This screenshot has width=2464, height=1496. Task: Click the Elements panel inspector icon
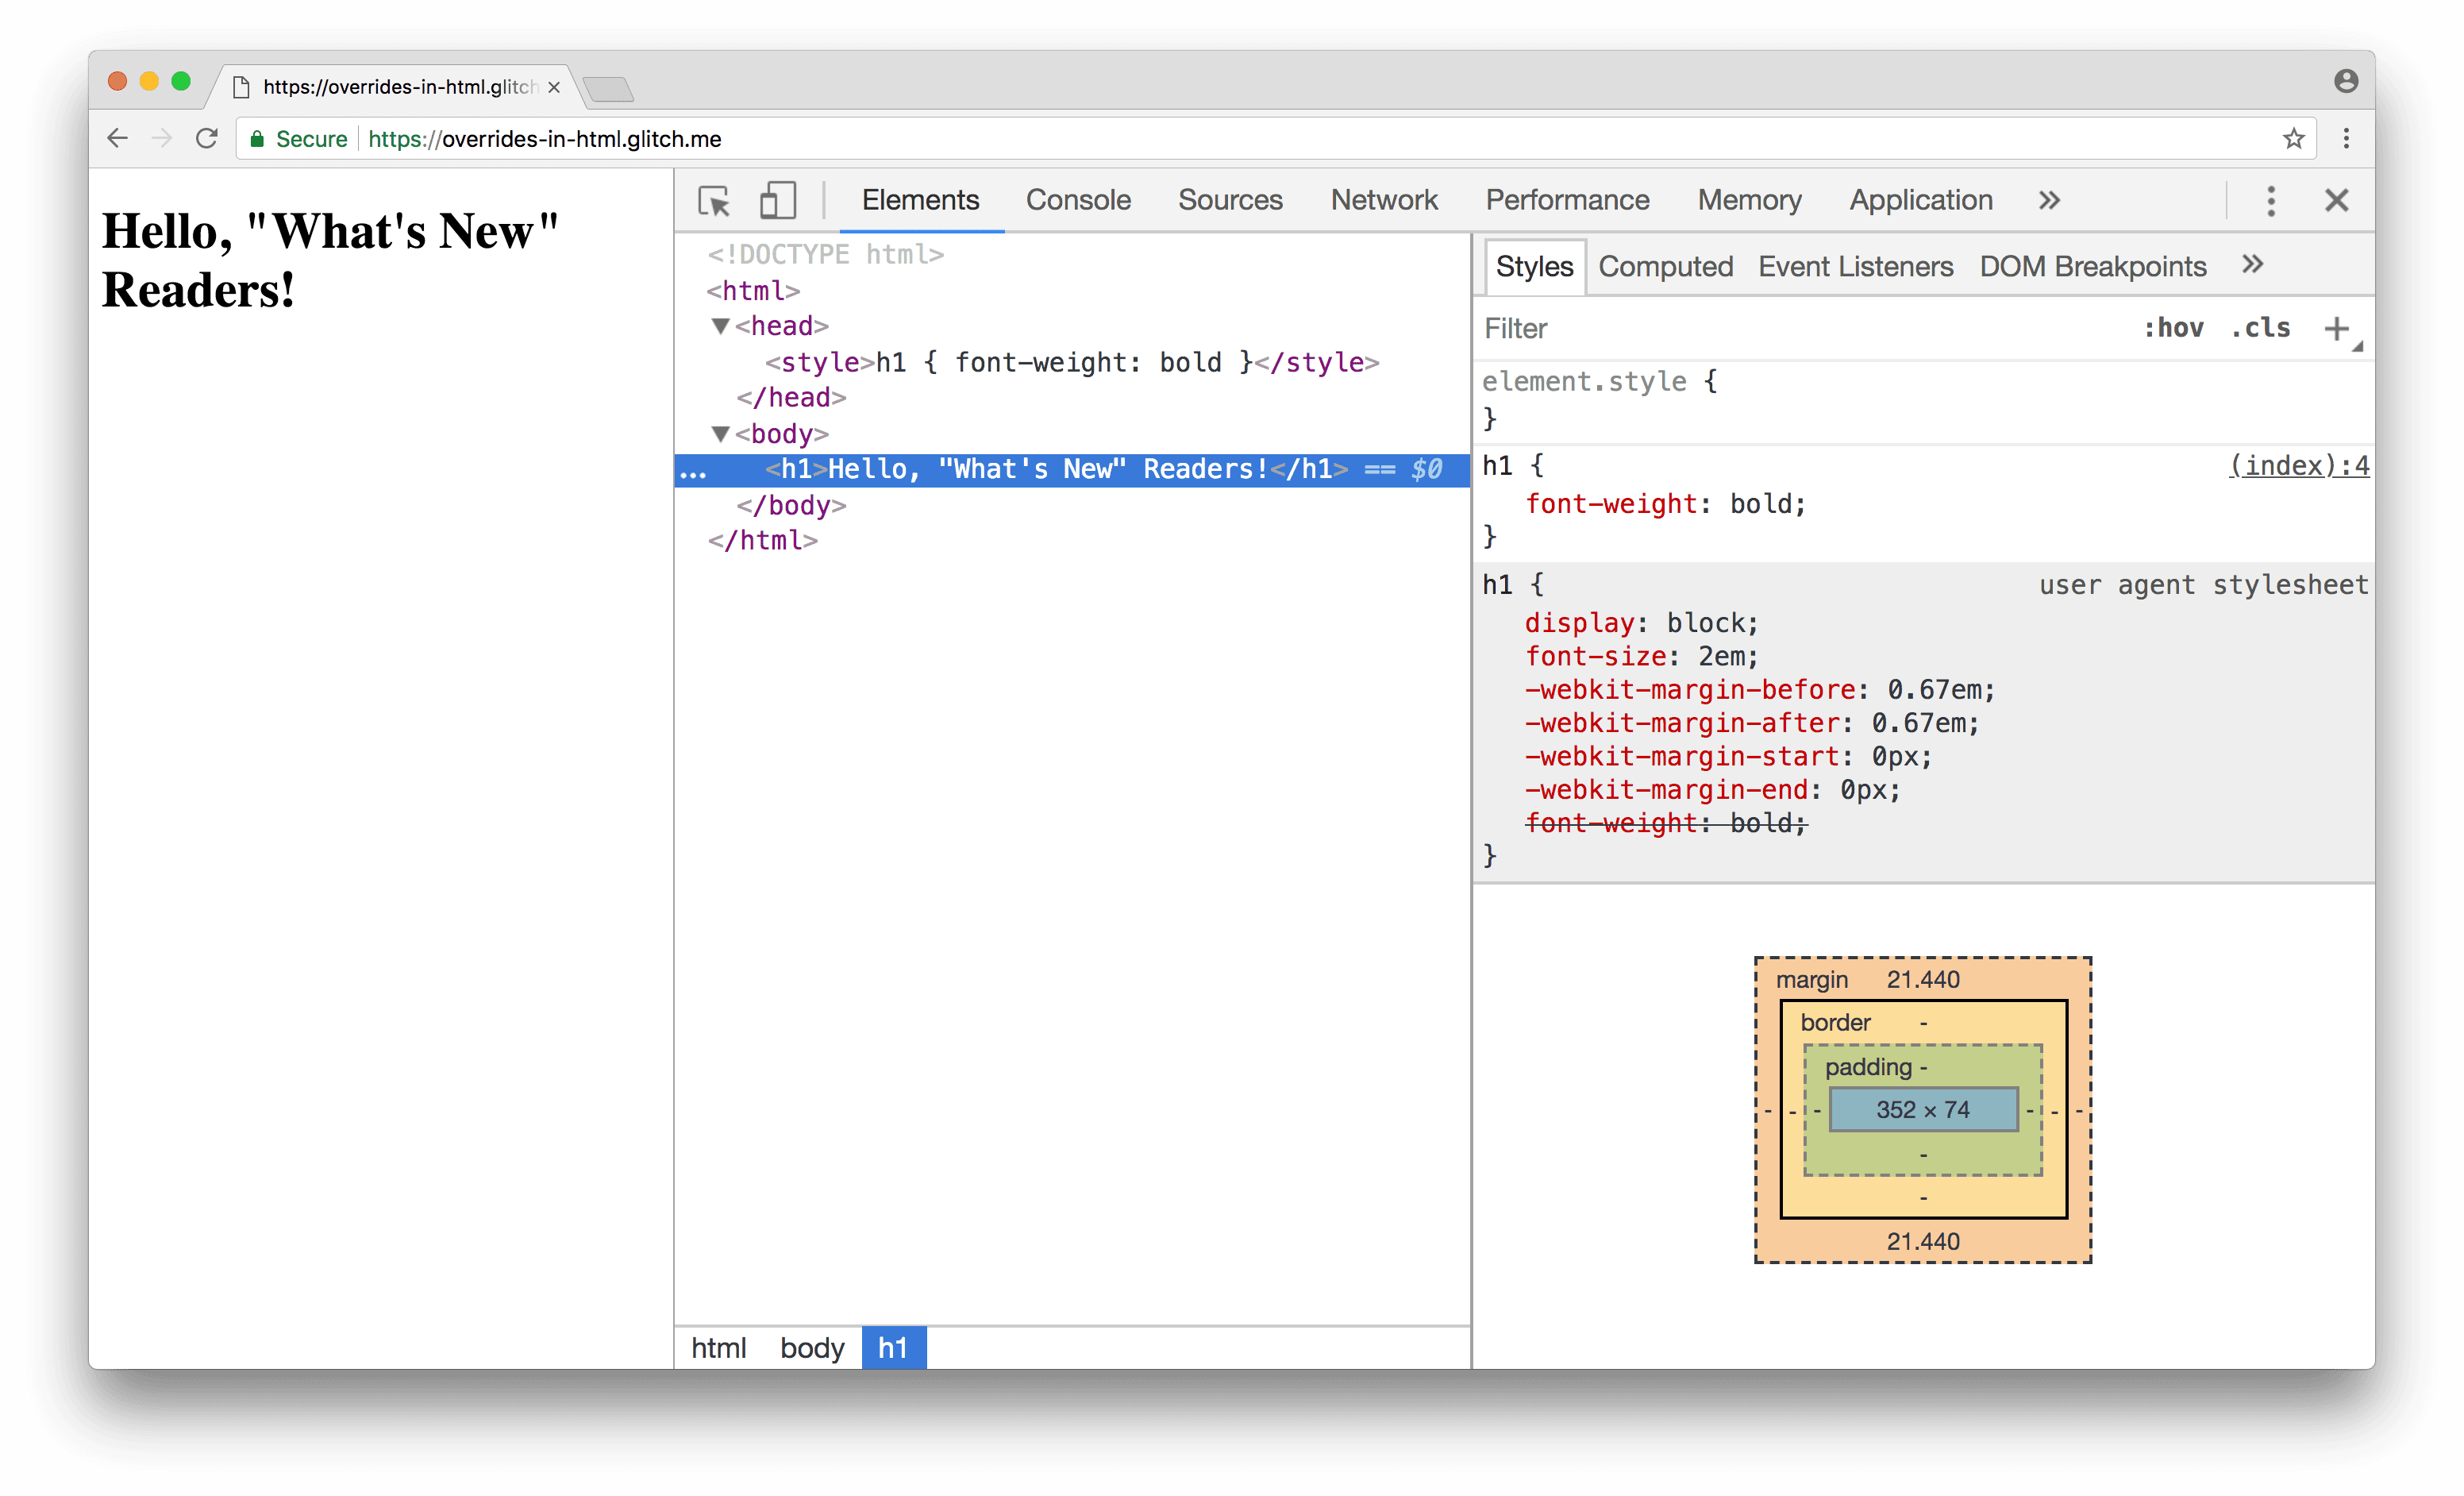click(x=716, y=197)
